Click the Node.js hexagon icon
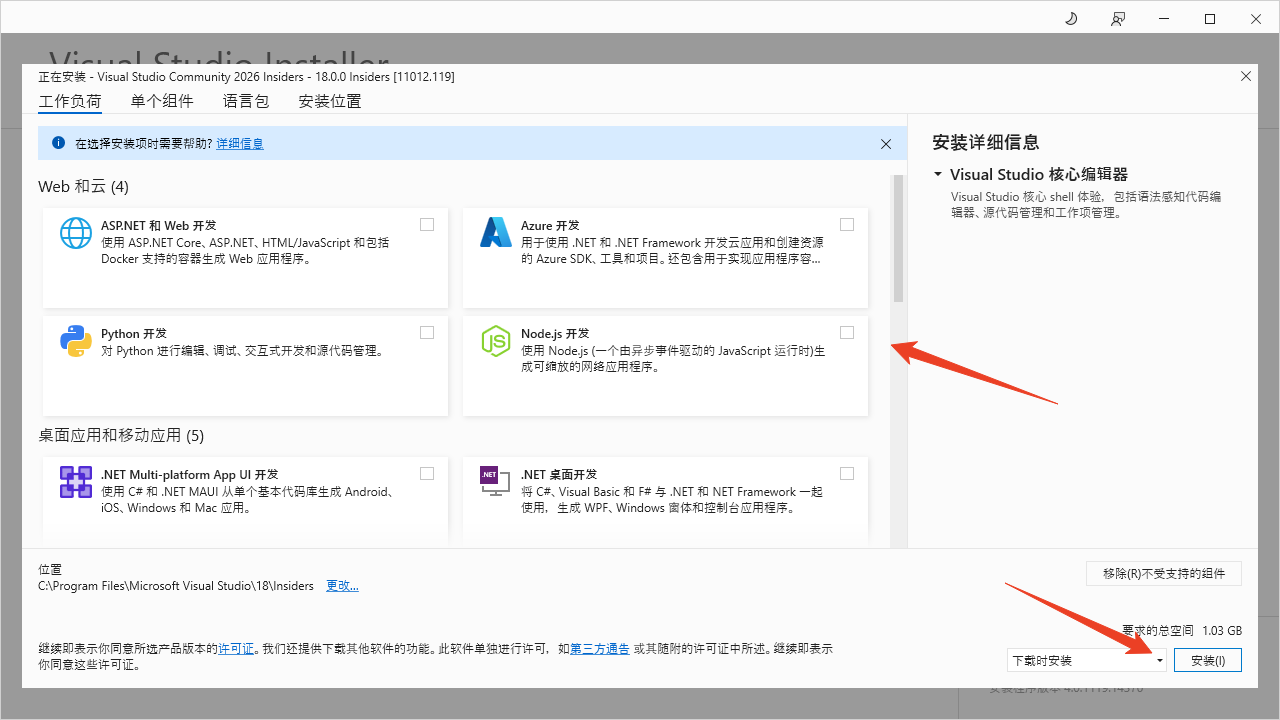Screen dimensions: 1280x720 496,341
